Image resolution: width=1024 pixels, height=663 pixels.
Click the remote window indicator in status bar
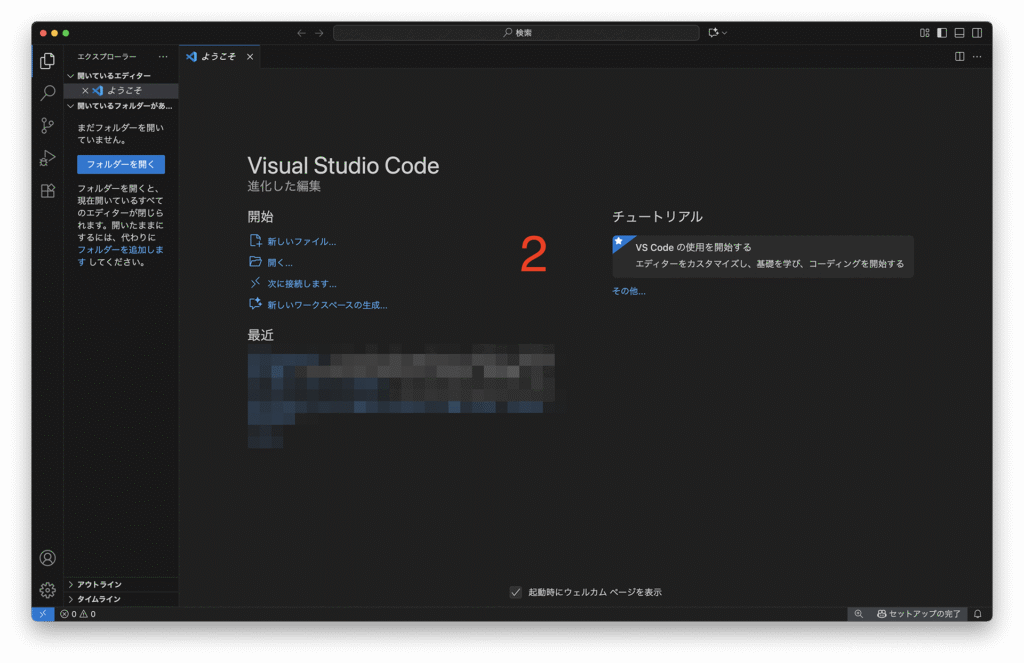click(x=43, y=614)
